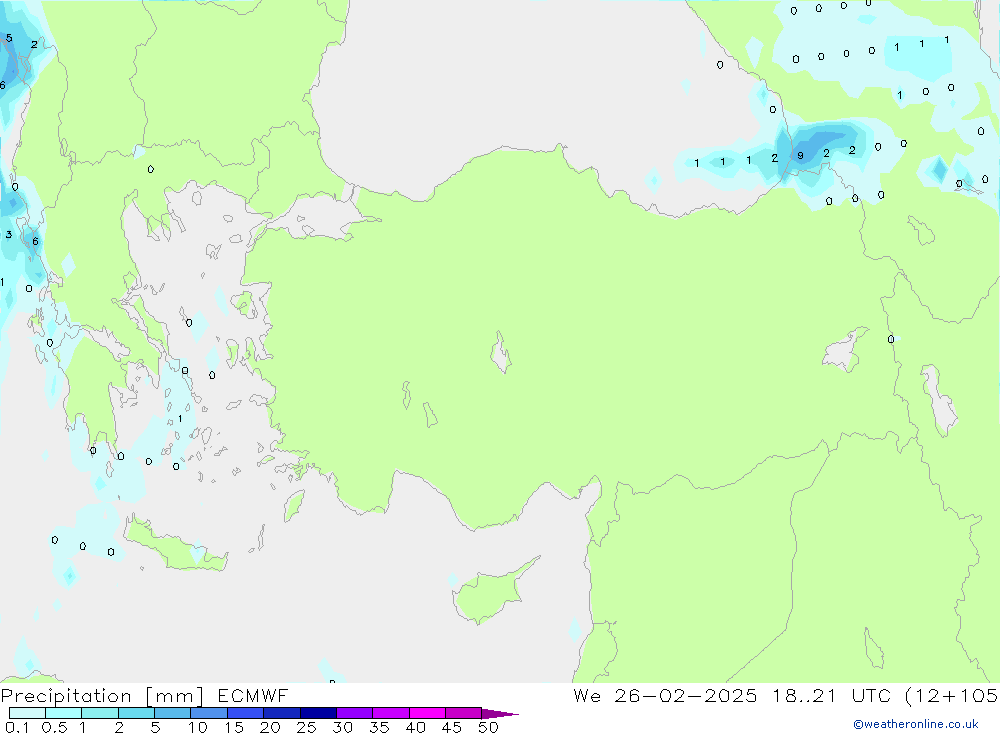Click the 20–25 mm dark blue swatch

click(x=282, y=713)
